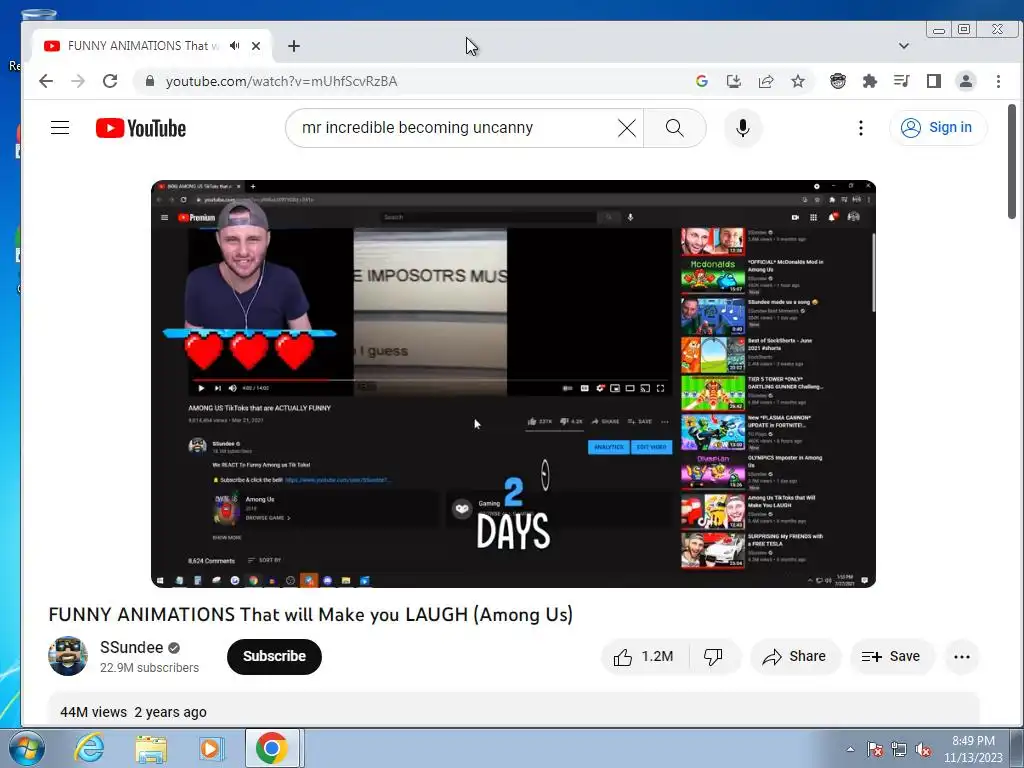The height and width of the screenshot is (768, 1024).
Task: Open the clock showing 8:49 PM
Action: [973, 749]
